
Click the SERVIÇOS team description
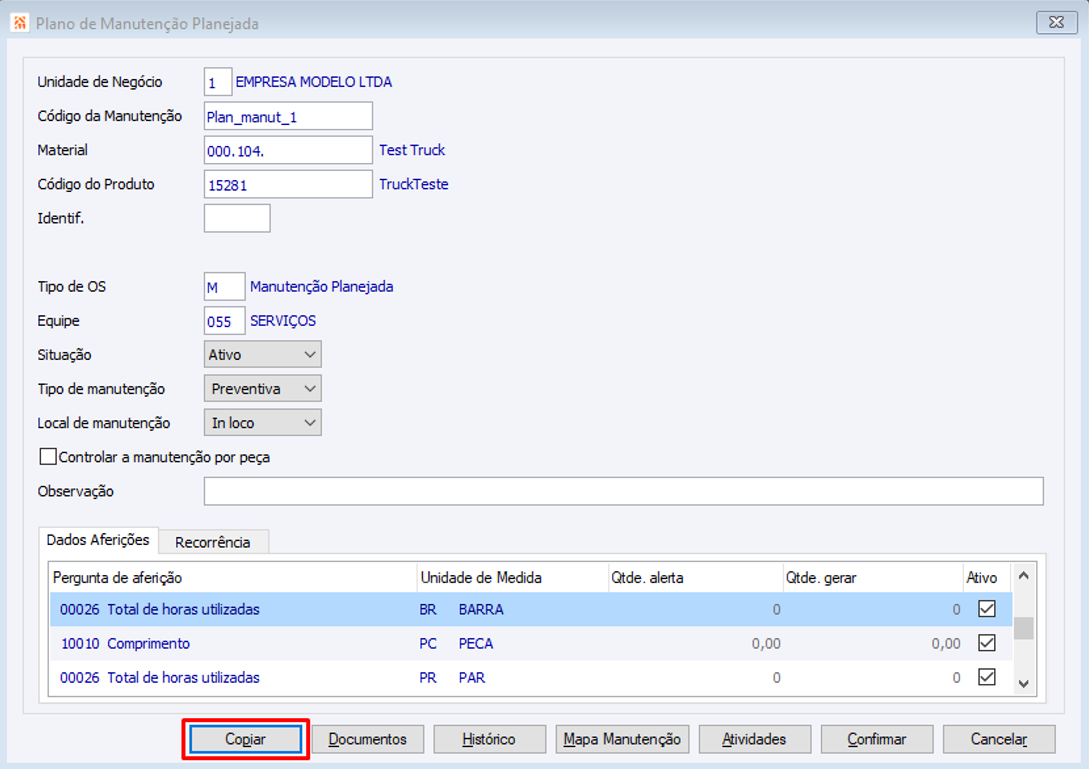(x=283, y=320)
